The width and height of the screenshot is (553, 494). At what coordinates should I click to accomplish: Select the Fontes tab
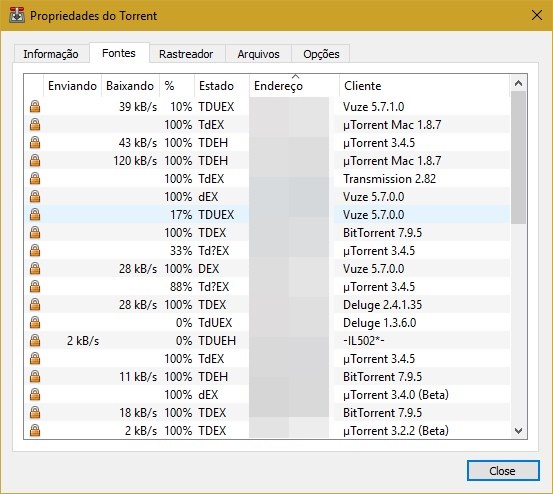tap(119, 53)
